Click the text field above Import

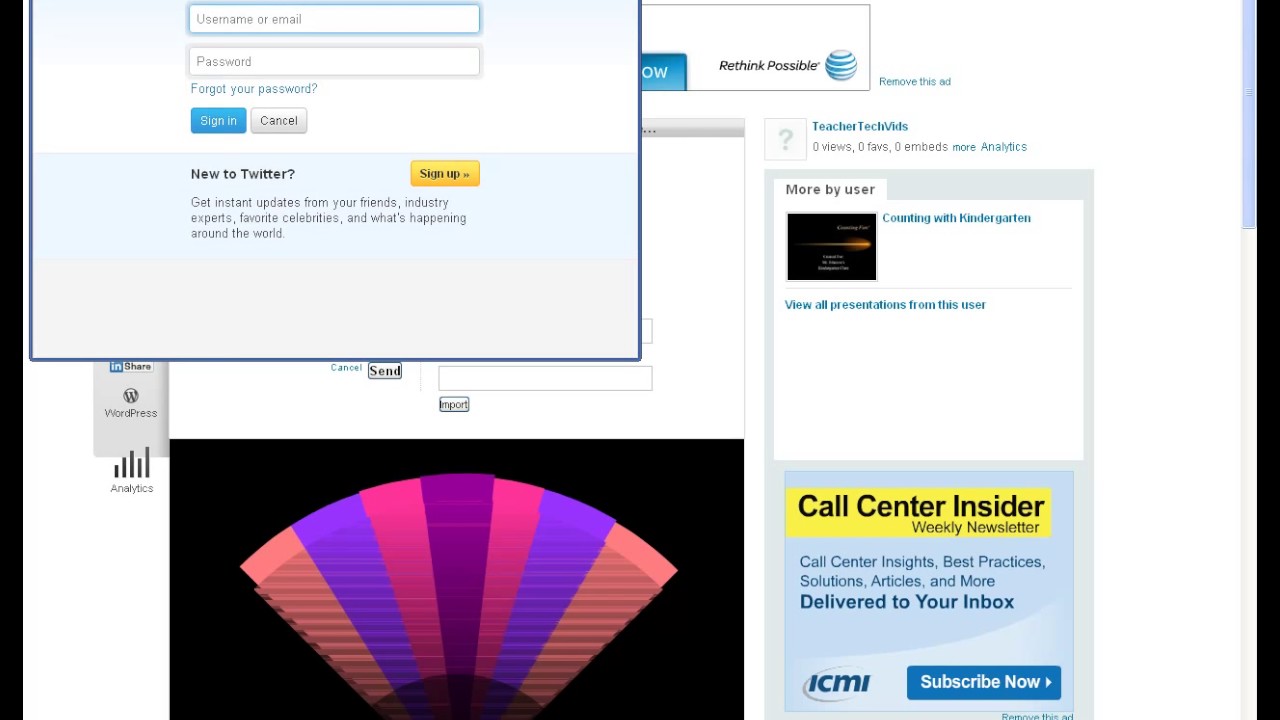545,378
